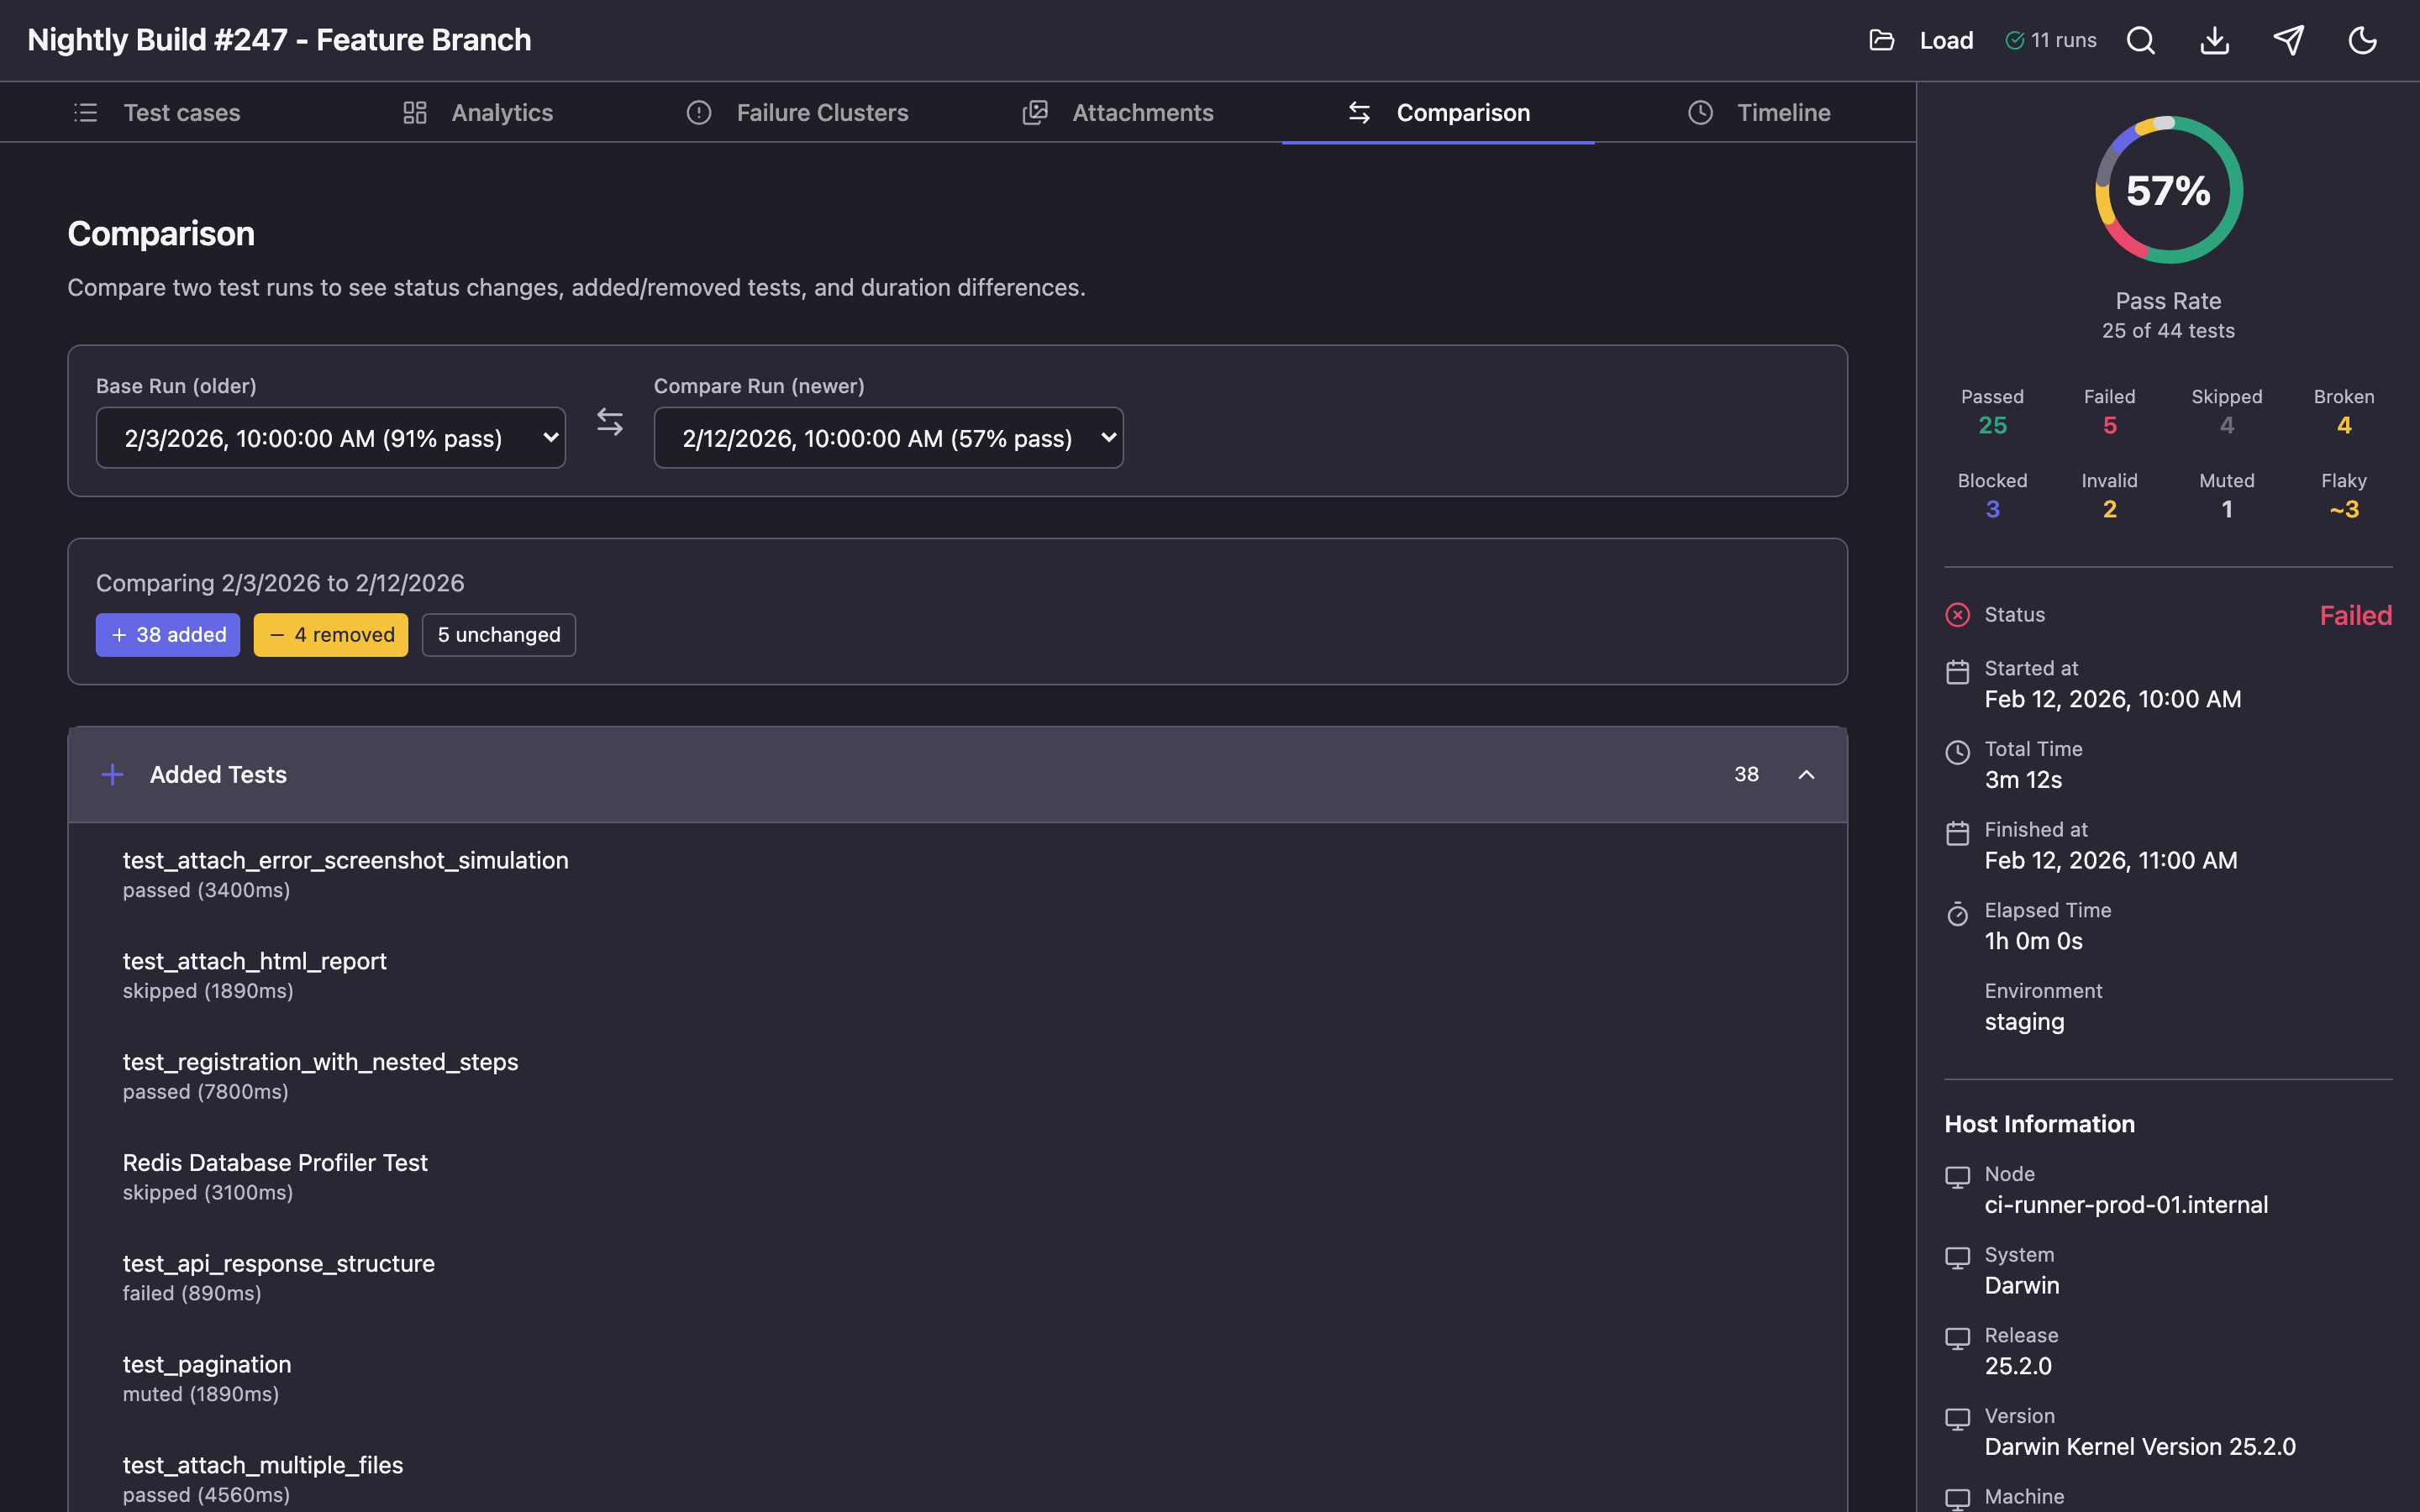
Task: Click the 57% pass rate donut chart
Action: coord(2167,190)
